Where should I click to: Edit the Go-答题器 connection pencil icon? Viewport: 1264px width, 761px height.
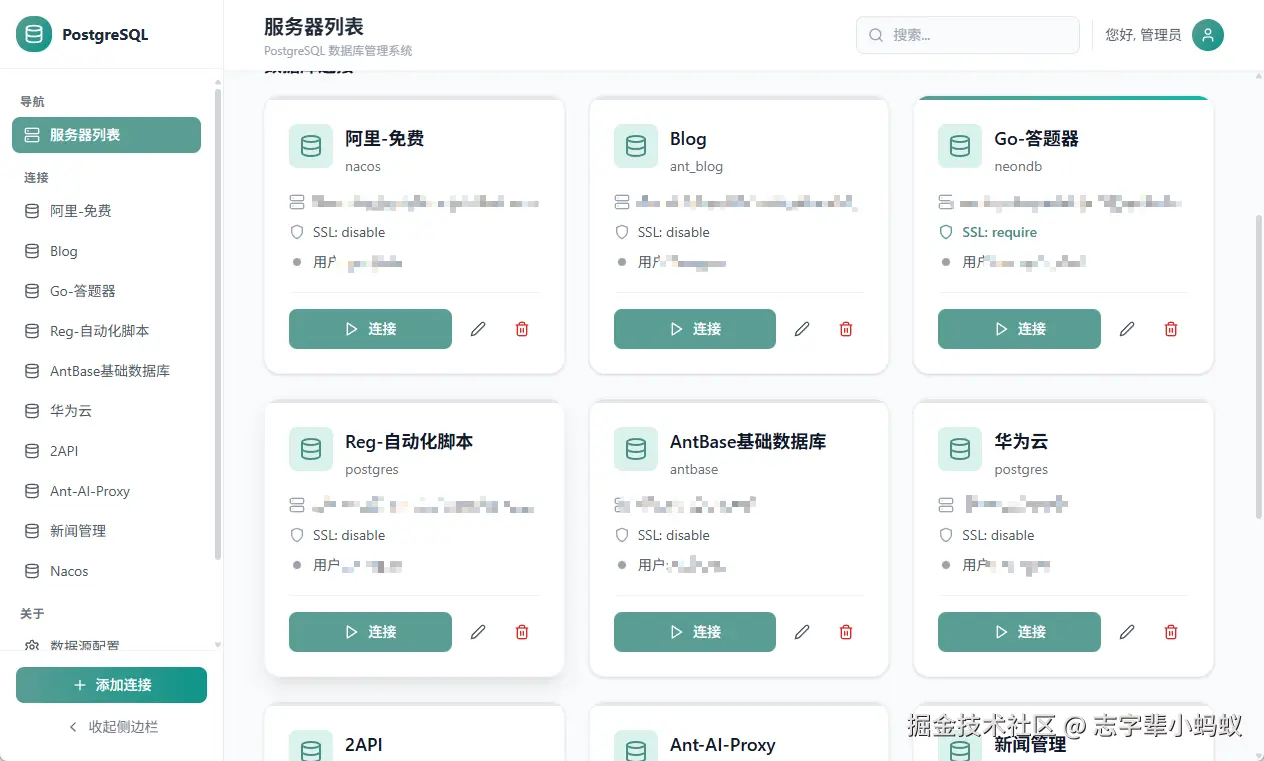coord(1127,329)
